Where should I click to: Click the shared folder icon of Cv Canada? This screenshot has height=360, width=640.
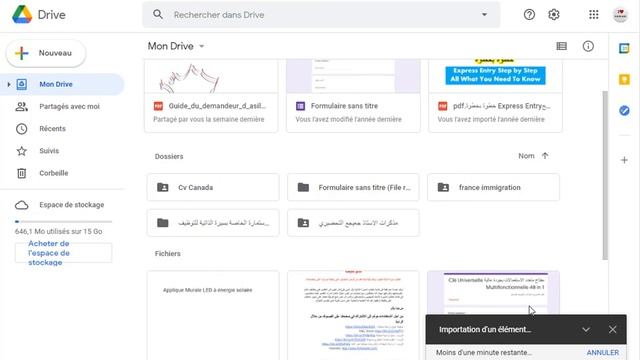[162, 187]
